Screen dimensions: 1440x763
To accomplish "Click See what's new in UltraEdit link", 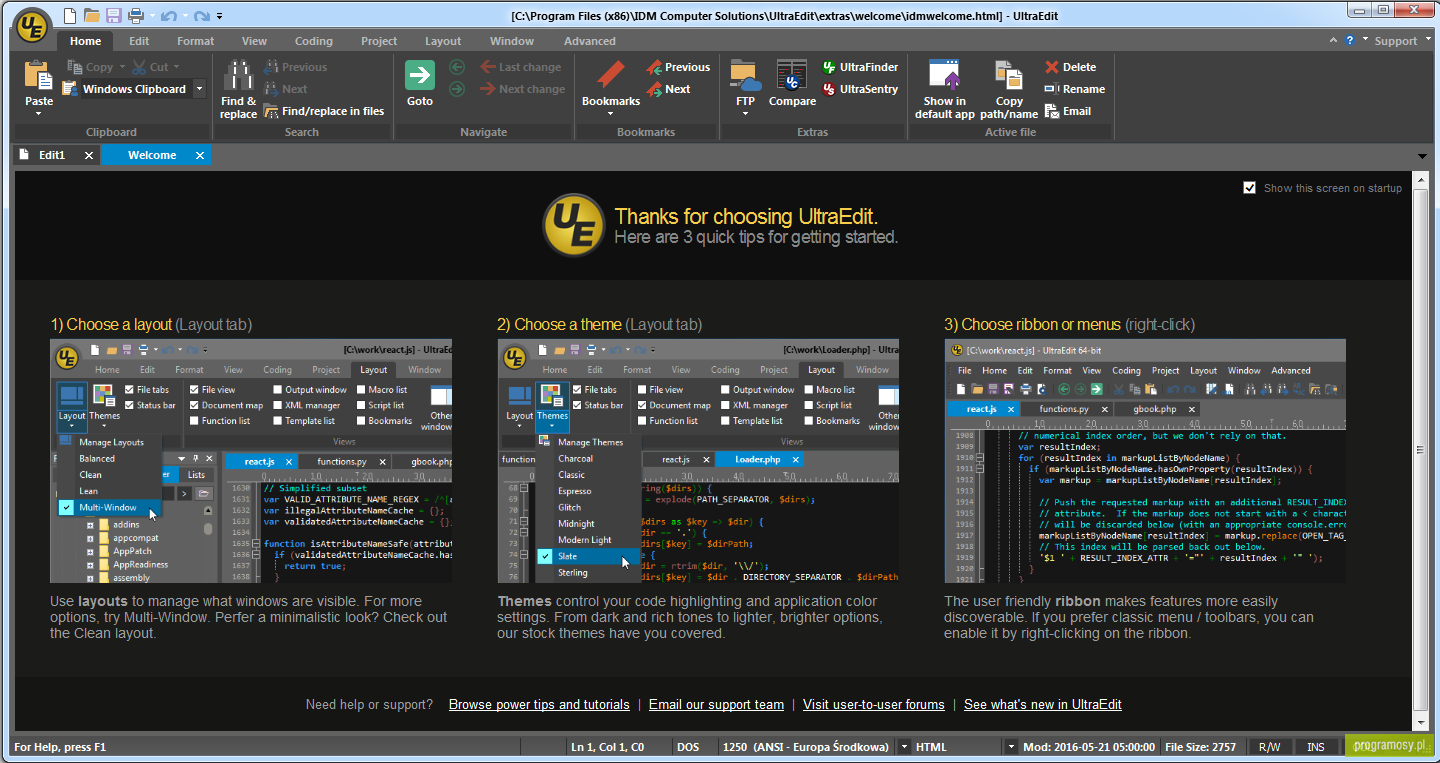I will pyautogui.click(x=1043, y=705).
